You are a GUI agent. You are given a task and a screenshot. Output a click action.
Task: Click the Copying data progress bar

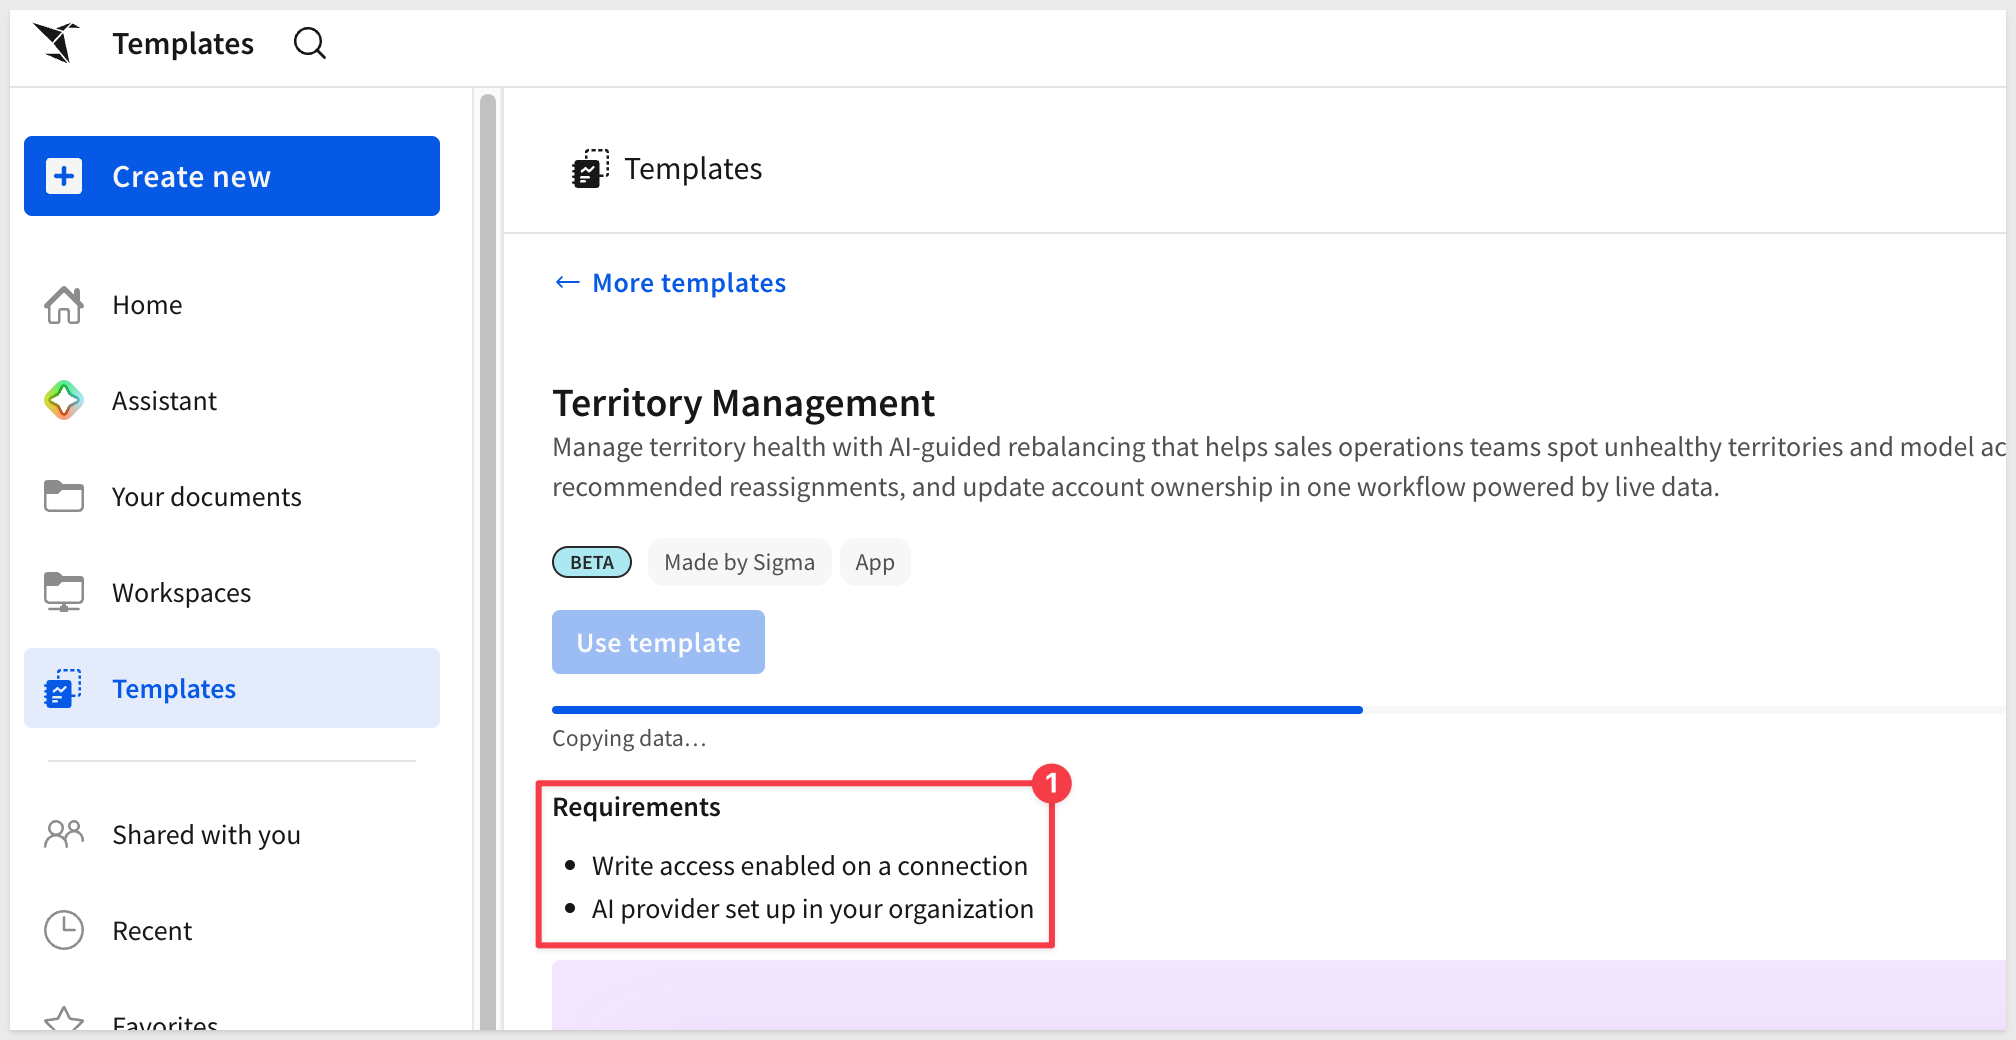1278,710
